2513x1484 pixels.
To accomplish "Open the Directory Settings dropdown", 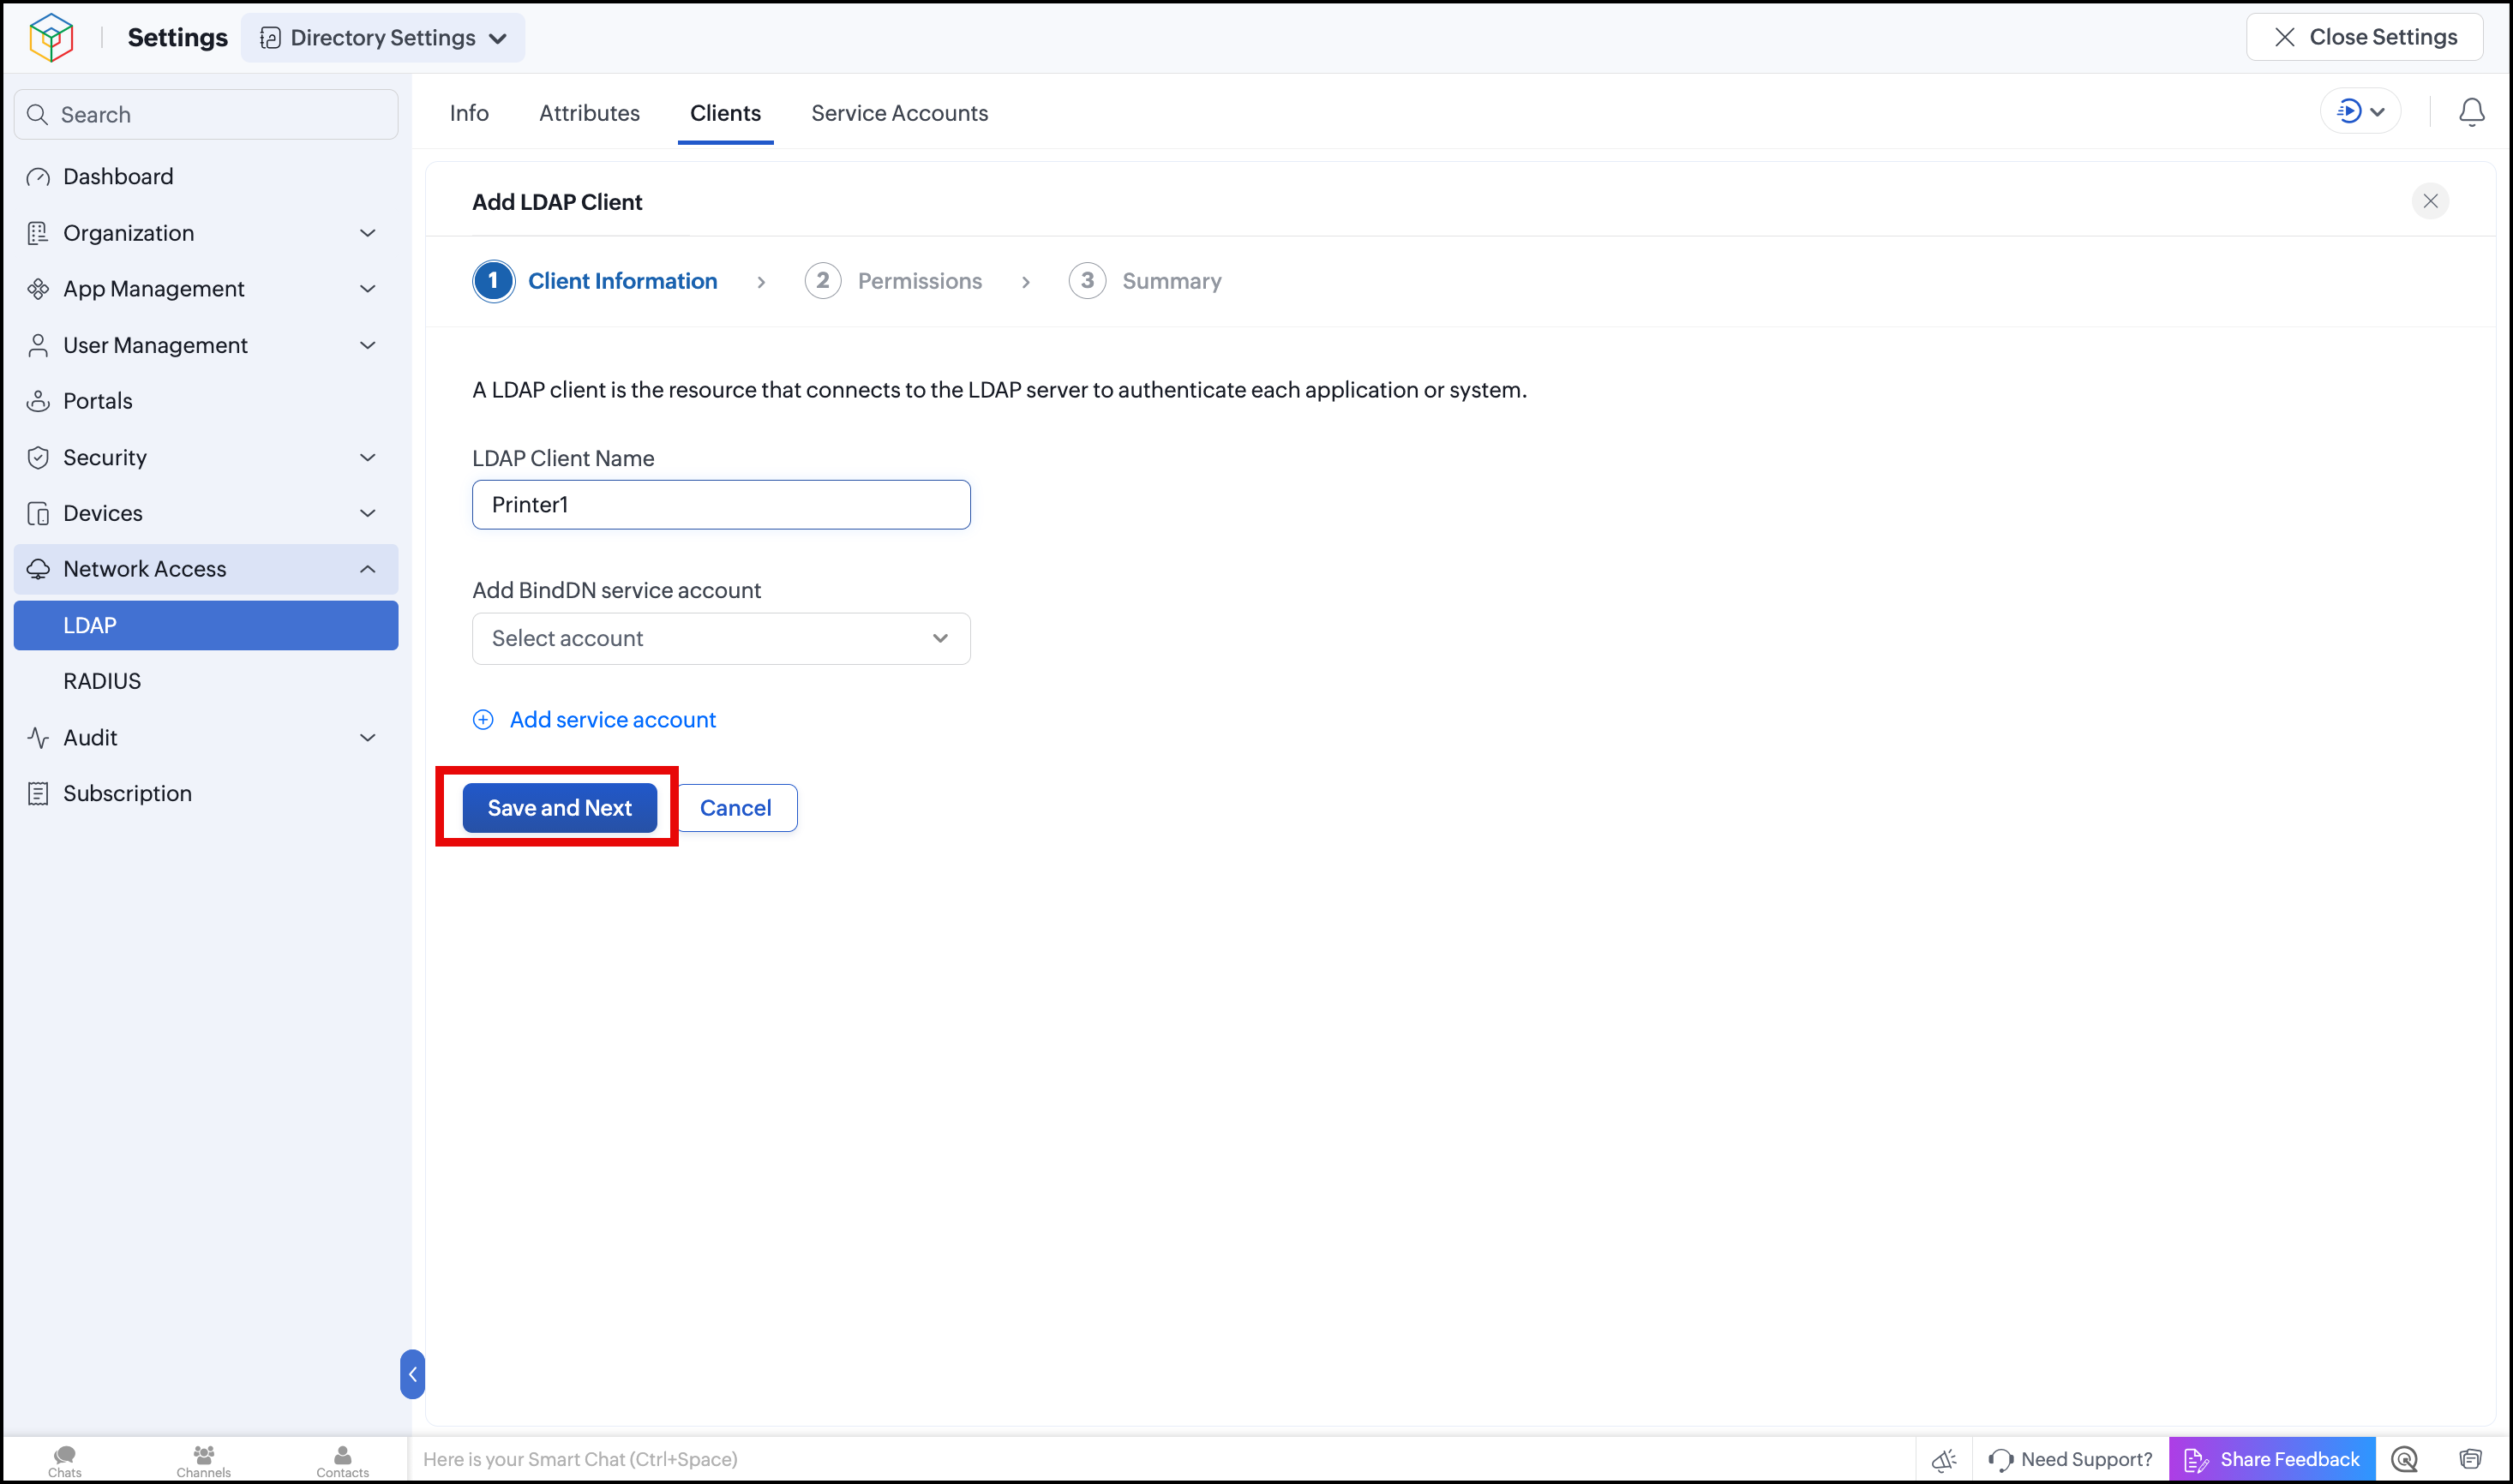I will click(x=383, y=38).
